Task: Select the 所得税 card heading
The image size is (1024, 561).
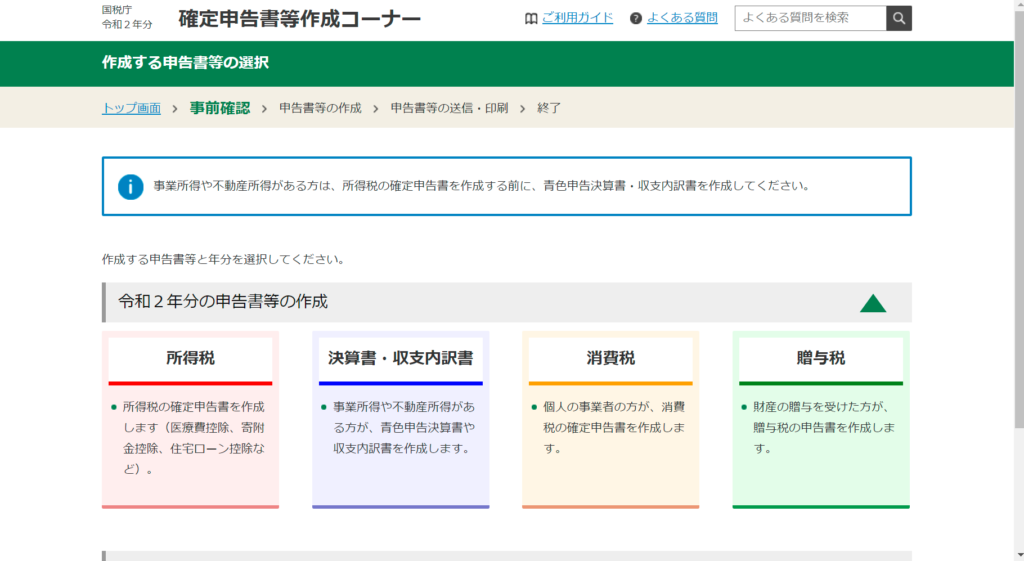Action: tap(190, 358)
